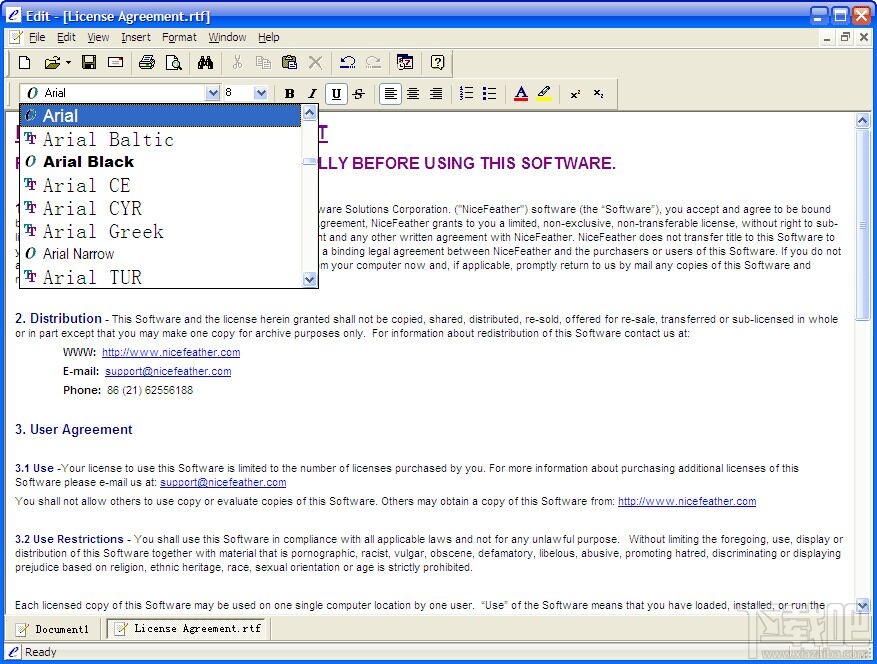Click the toolbar icon left of Help
Viewport: 877px width, 664px height.
click(405, 63)
